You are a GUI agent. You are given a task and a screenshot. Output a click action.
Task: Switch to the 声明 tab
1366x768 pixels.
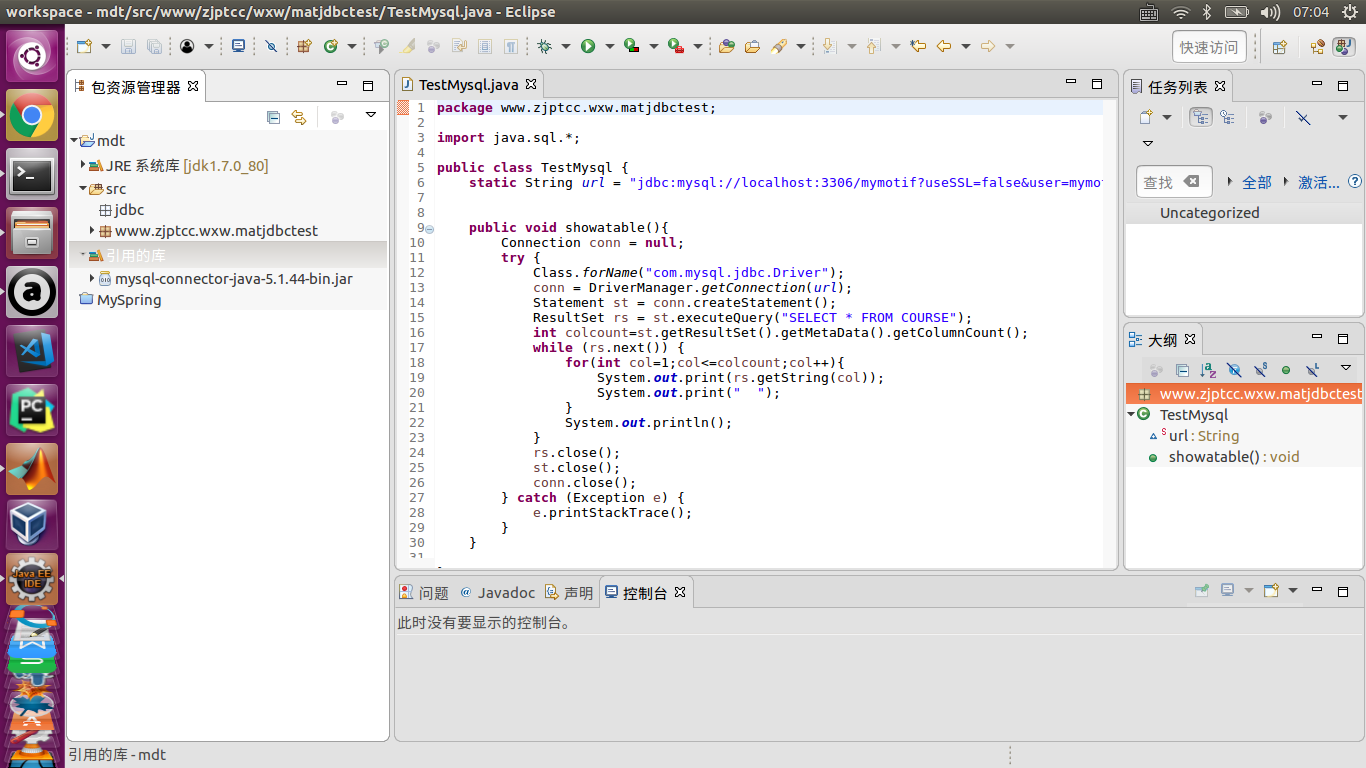tap(569, 592)
